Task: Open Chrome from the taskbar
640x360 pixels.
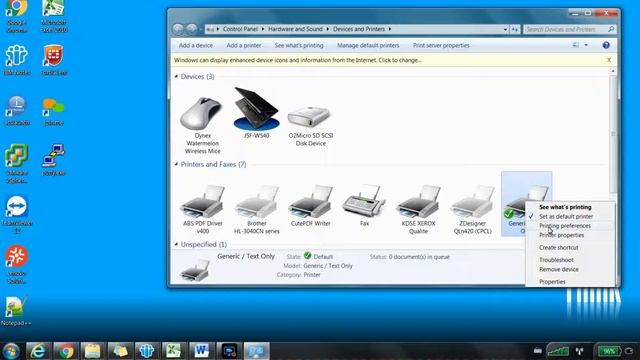Action: pos(65,351)
